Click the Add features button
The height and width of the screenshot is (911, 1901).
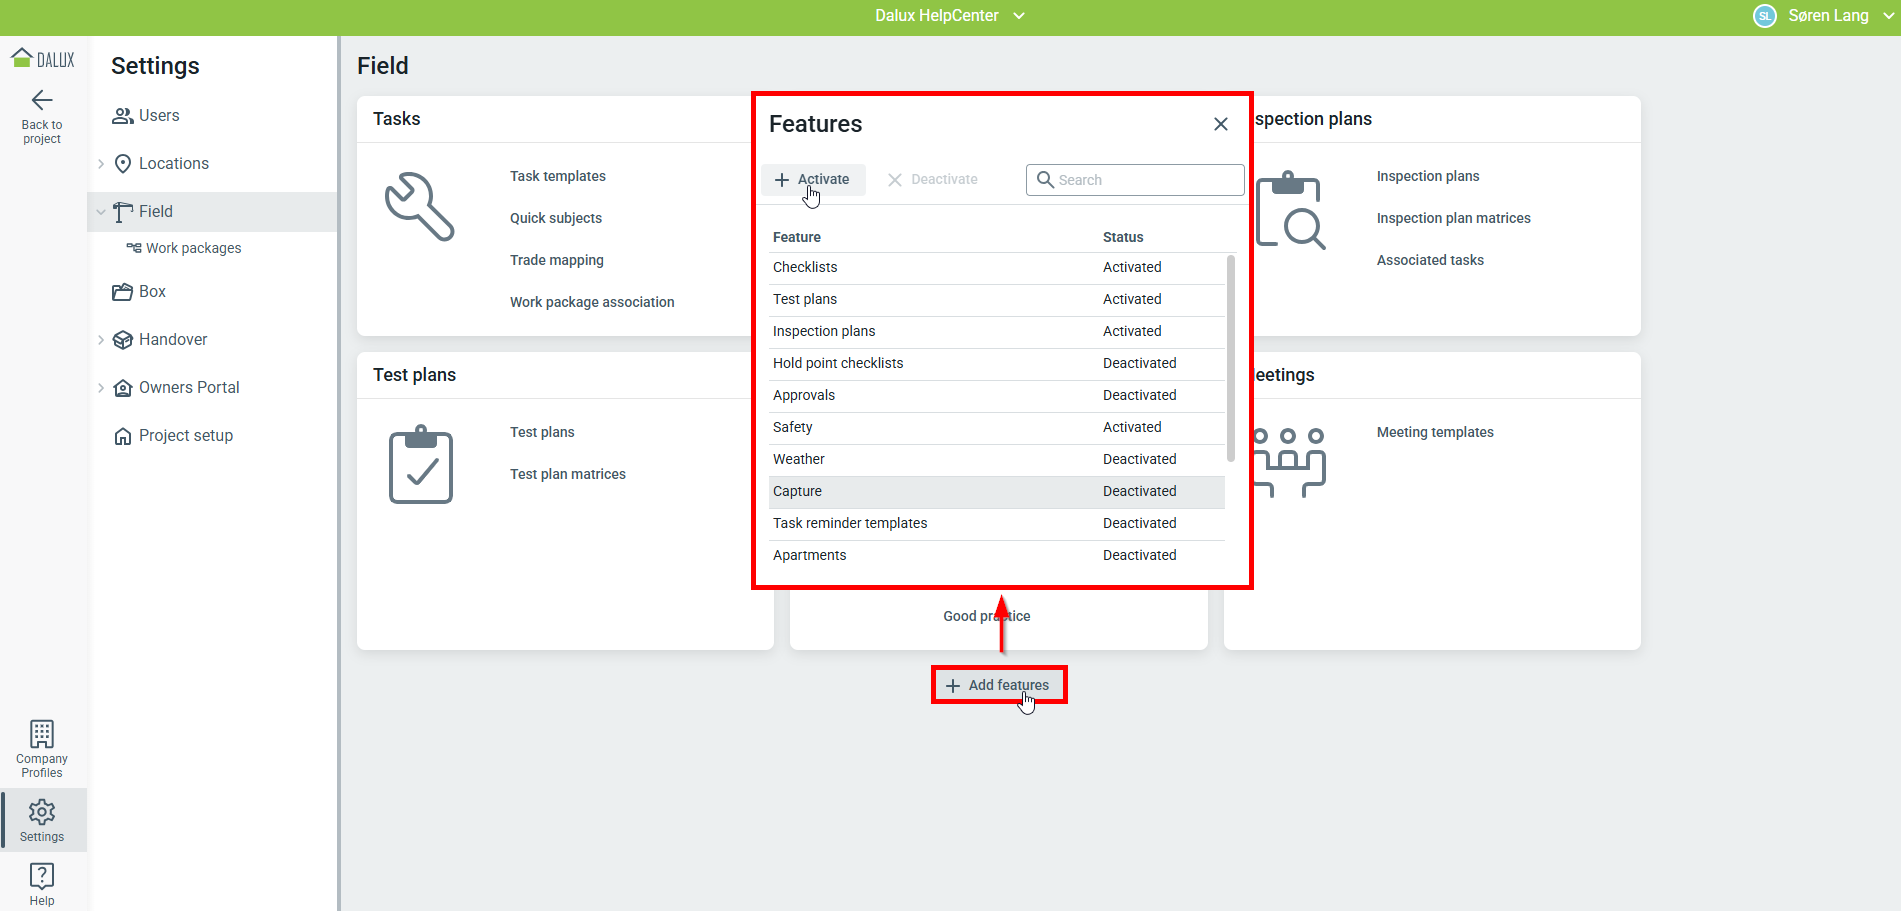[999, 685]
